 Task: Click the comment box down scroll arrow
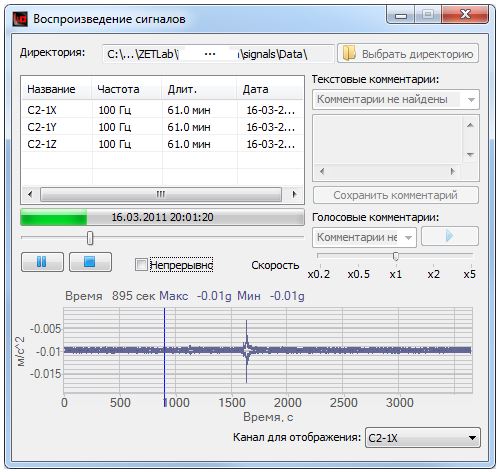(x=470, y=155)
